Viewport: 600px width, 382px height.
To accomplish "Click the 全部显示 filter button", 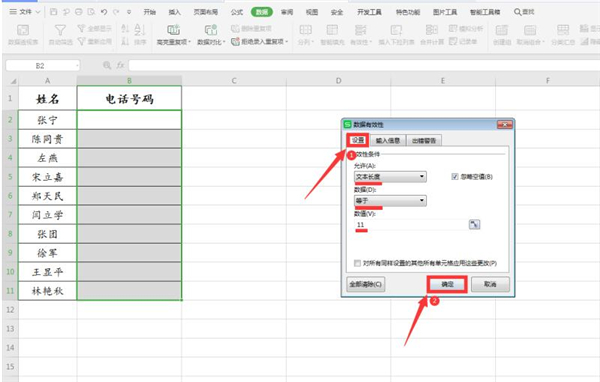I will pos(94,29).
